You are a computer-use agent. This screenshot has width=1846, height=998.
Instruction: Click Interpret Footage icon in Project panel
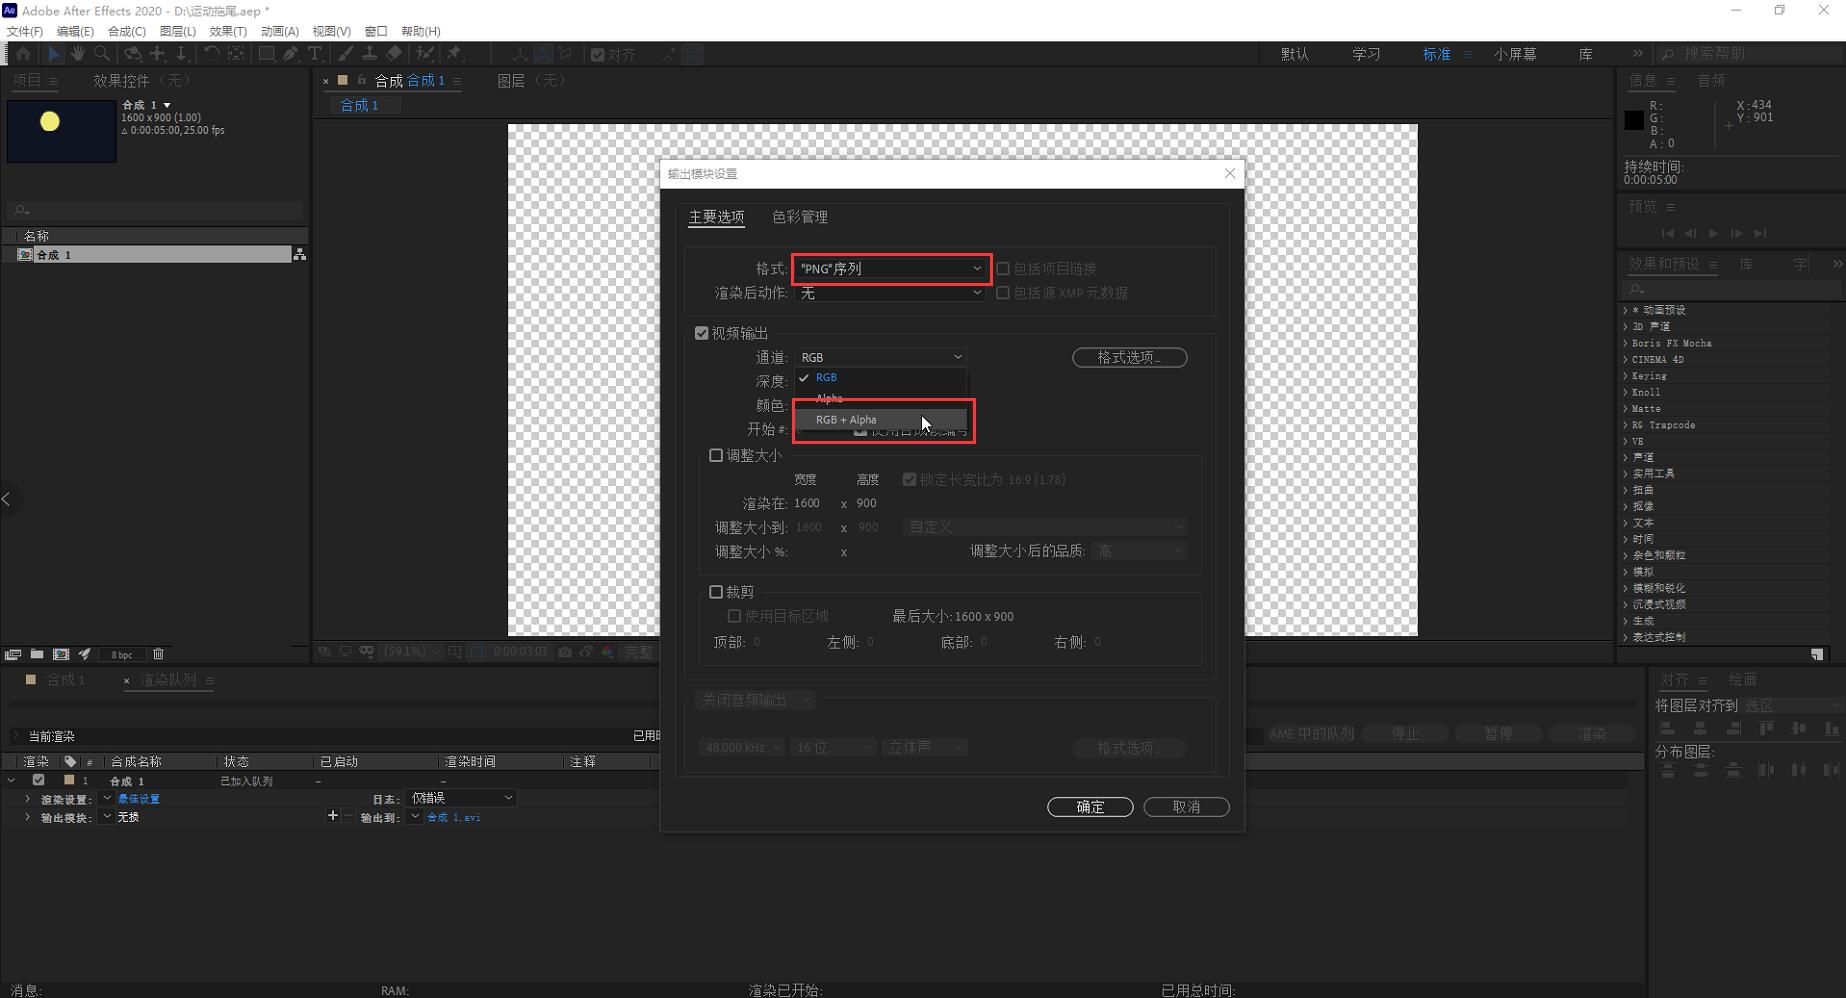[13, 654]
